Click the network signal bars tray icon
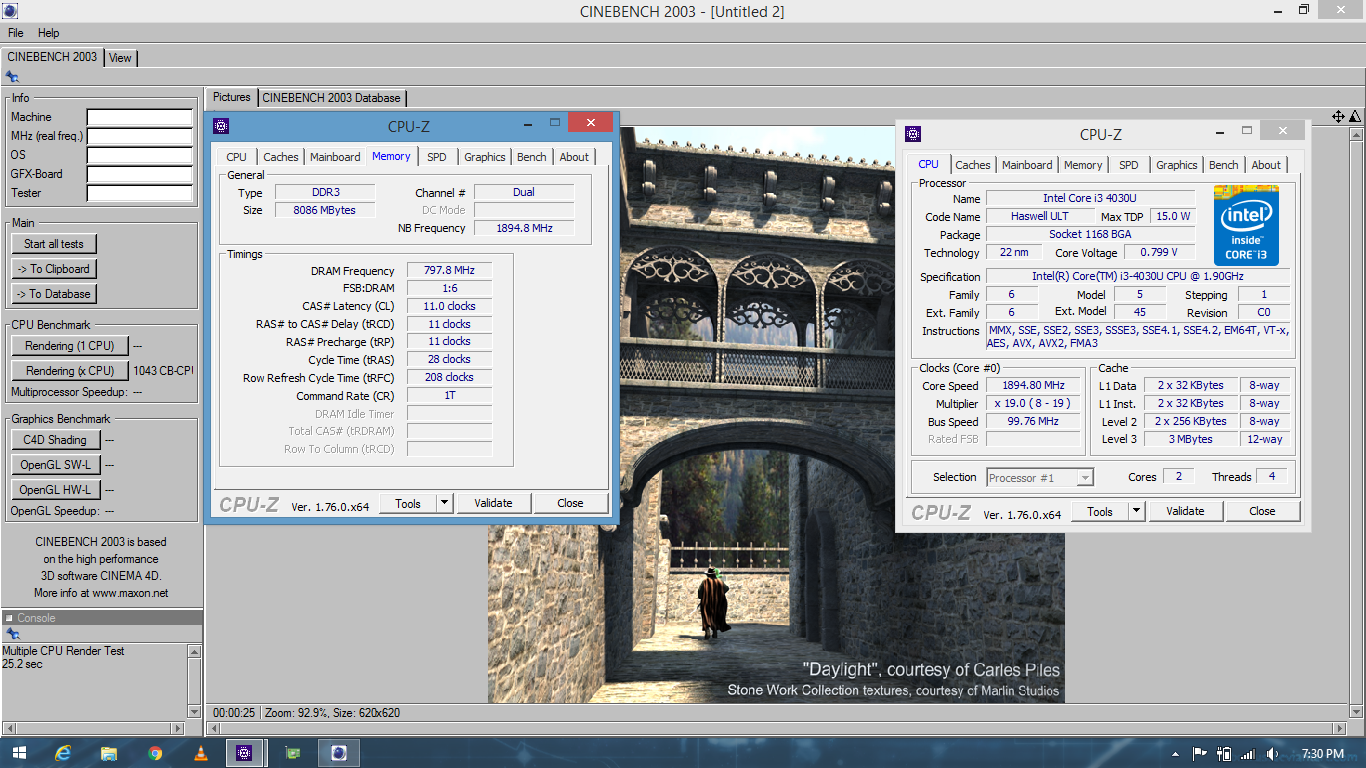1366x768 pixels. (x=1248, y=754)
